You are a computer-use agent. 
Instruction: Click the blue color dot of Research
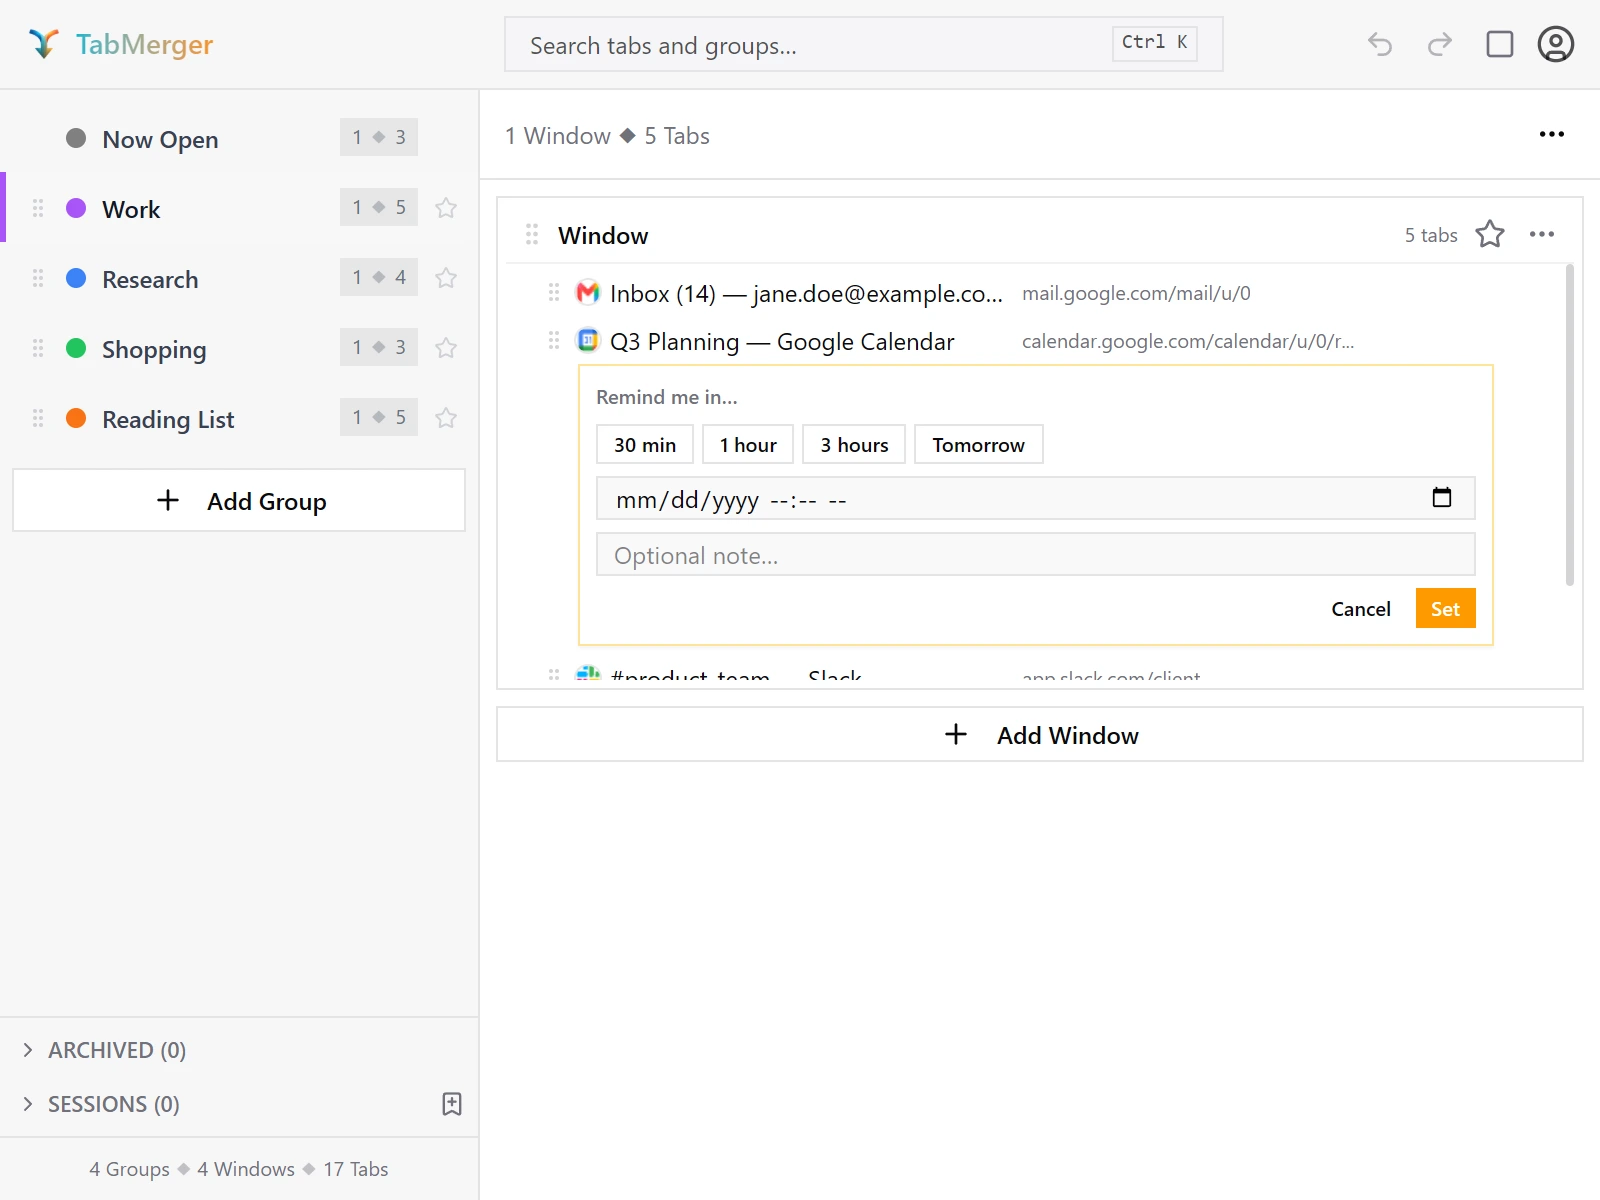pyautogui.click(x=76, y=278)
